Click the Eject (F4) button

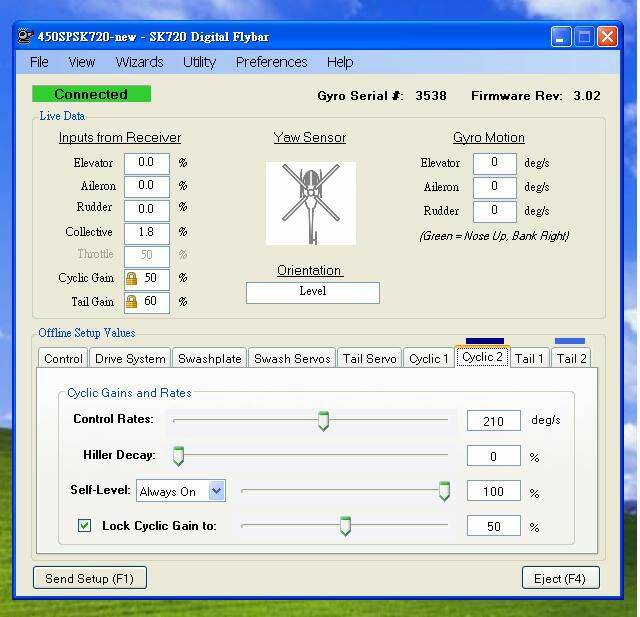point(560,578)
